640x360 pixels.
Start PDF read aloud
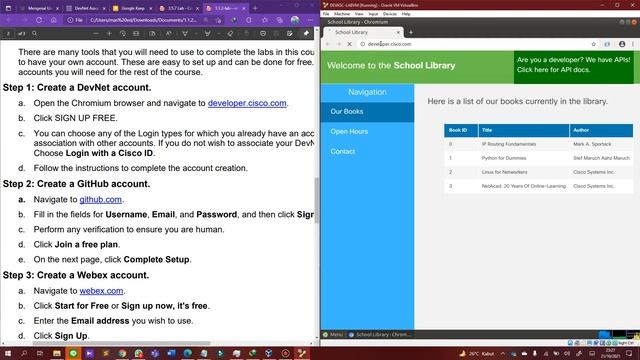[168, 33]
